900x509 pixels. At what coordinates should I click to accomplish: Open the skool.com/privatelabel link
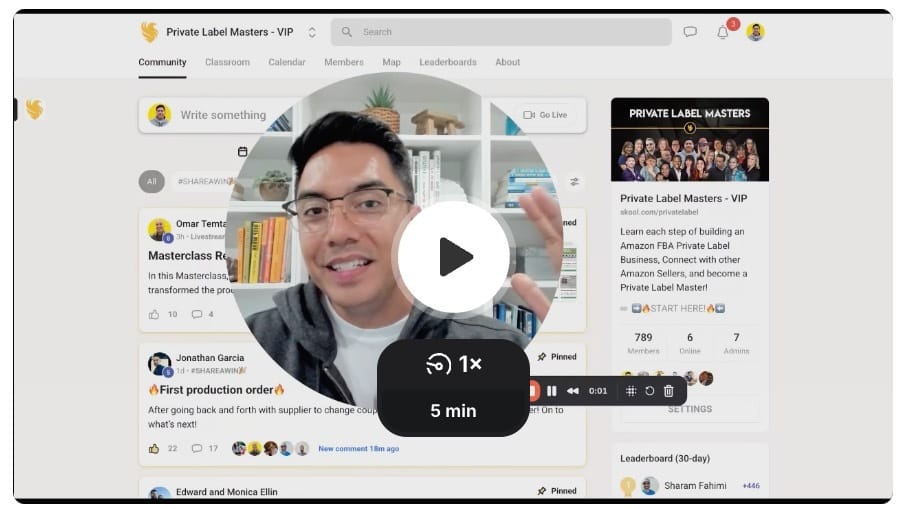pyautogui.click(x=659, y=212)
